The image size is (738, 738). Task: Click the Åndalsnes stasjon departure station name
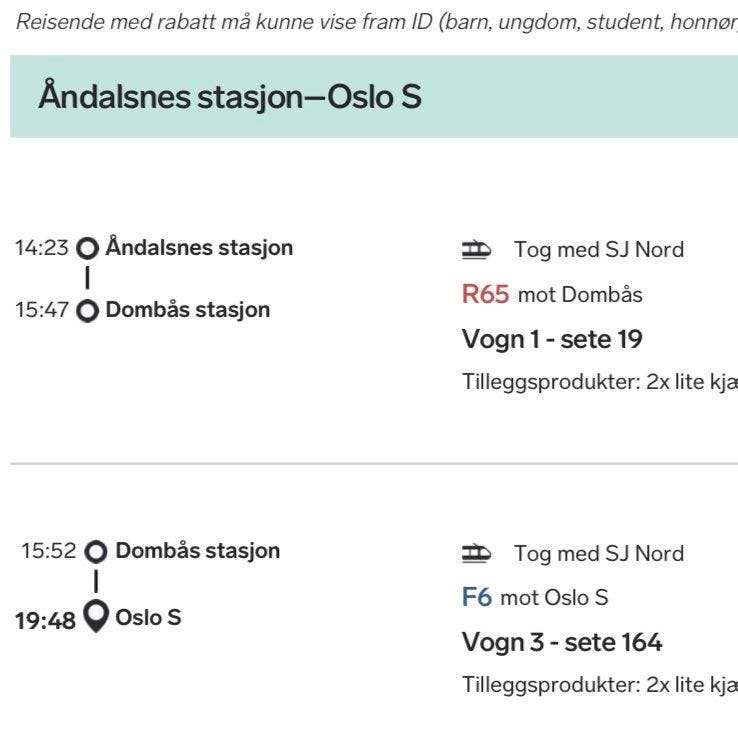[199, 247]
